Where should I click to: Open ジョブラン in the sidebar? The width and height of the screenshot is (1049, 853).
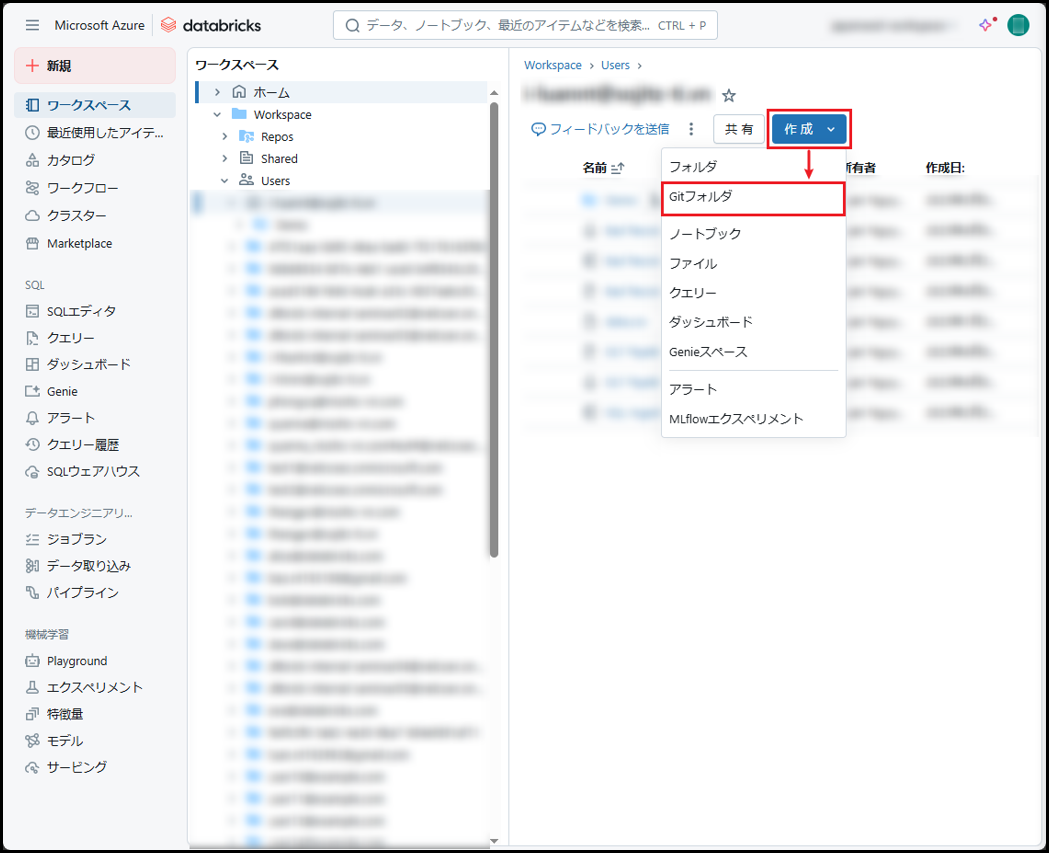[x=95, y=539]
